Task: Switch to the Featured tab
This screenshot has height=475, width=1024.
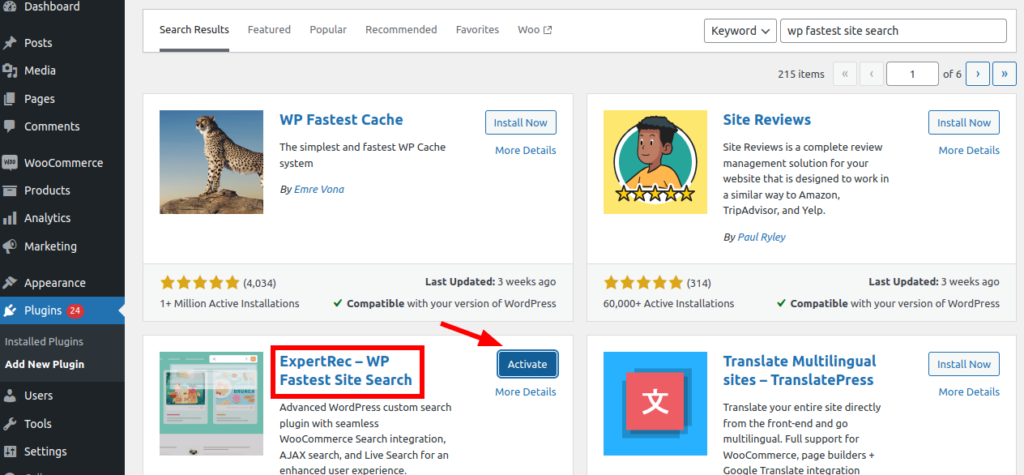Action: pos(269,30)
